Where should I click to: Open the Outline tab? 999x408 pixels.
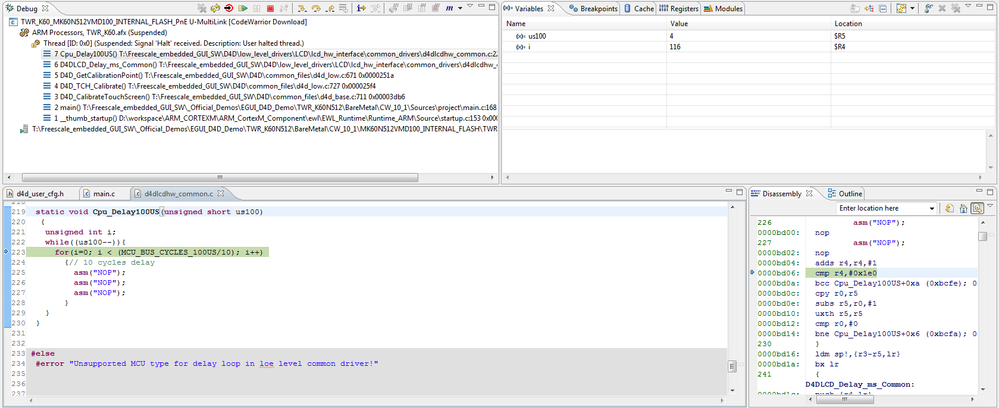[x=844, y=193]
